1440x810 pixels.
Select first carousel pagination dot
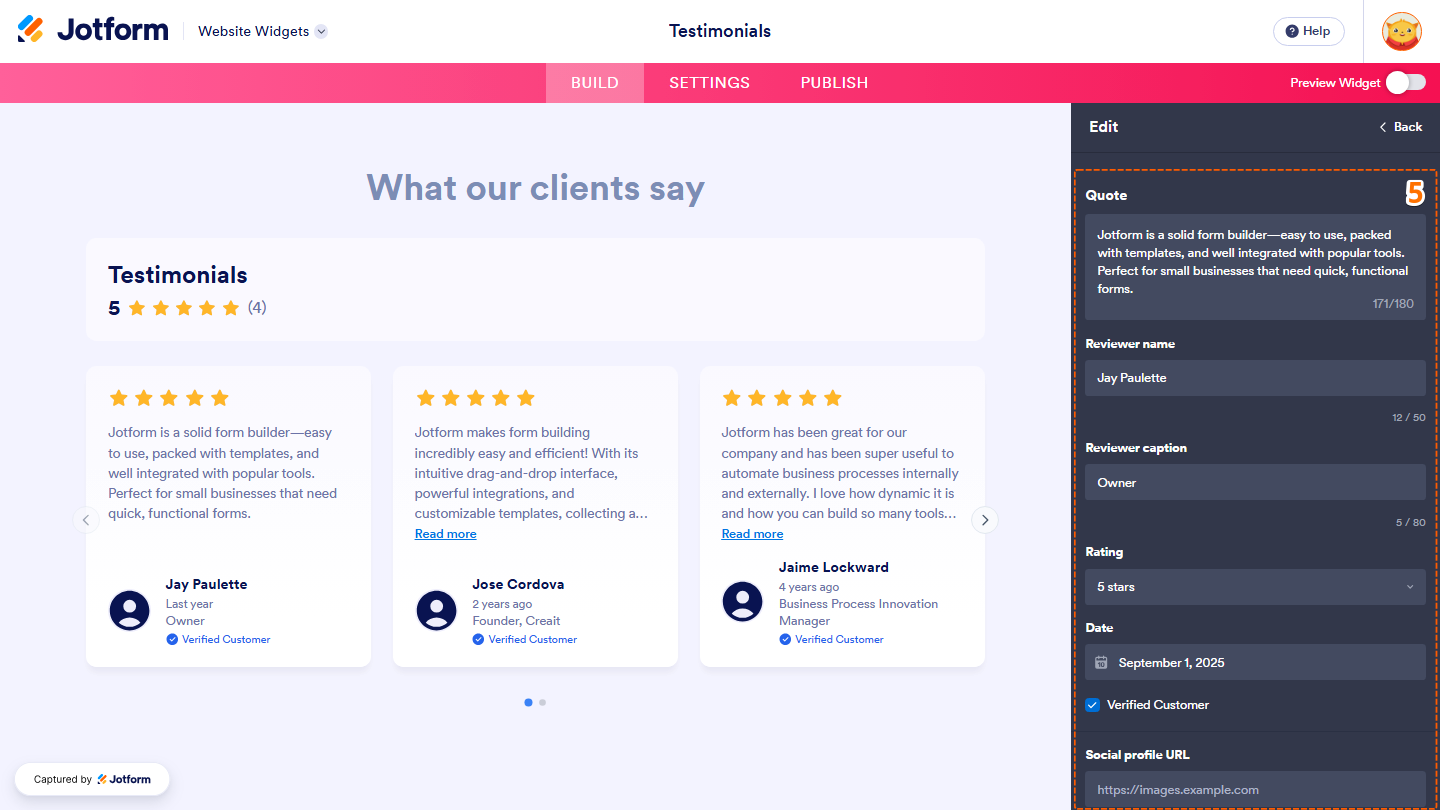click(528, 702)
